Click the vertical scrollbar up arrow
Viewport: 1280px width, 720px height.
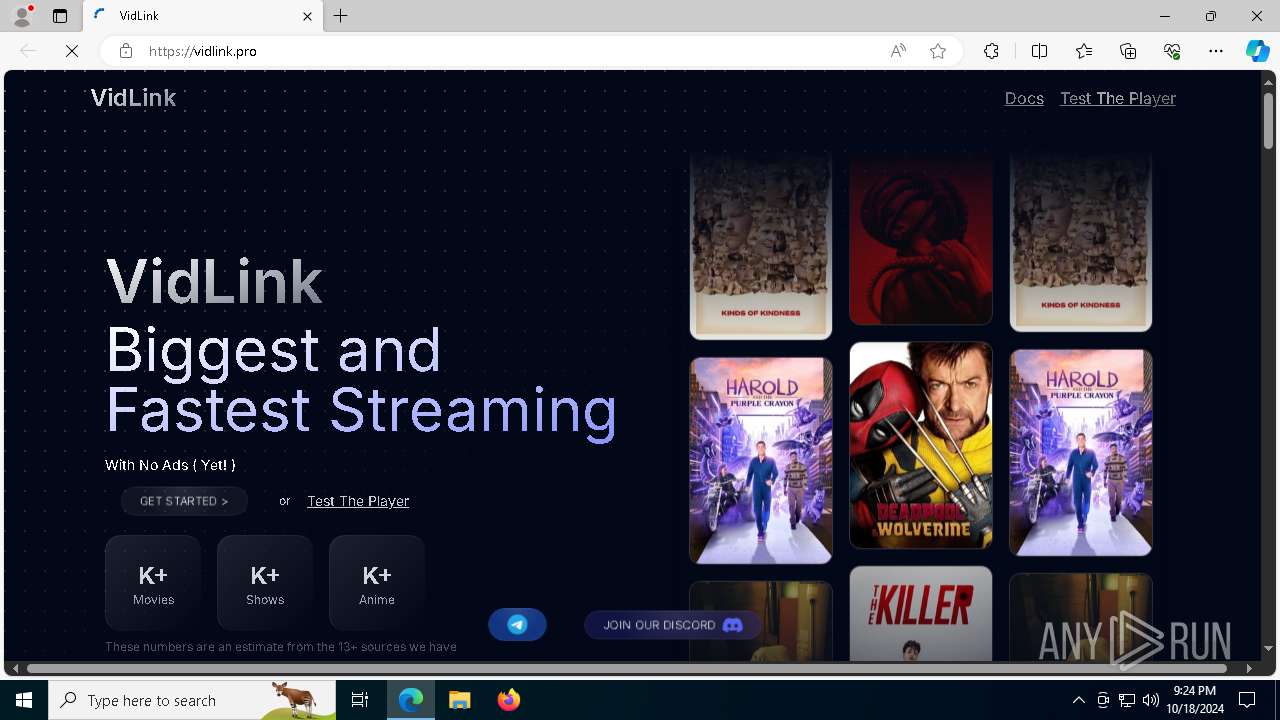click(x=1268, y=81)
